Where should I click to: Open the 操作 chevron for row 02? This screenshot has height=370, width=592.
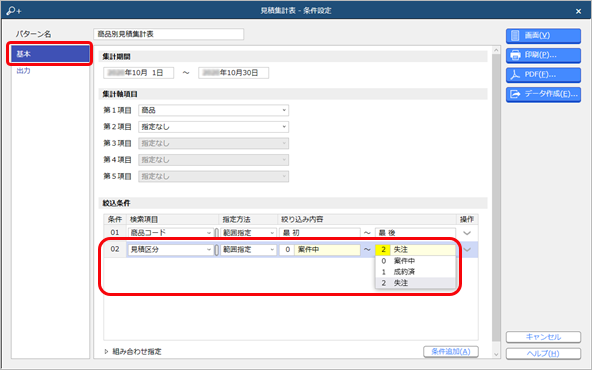[x=467, y=250]
